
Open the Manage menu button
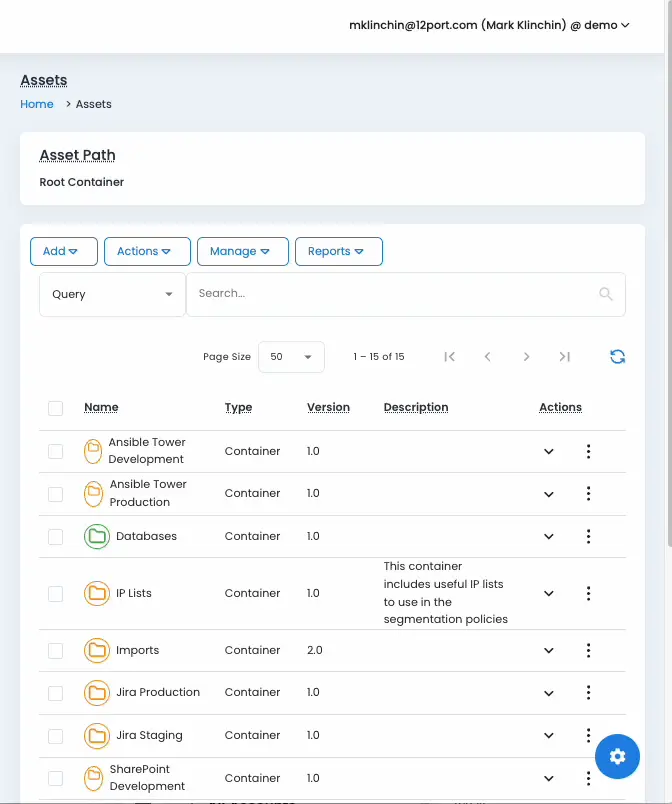pyautogui.click(x=242, y=252)
